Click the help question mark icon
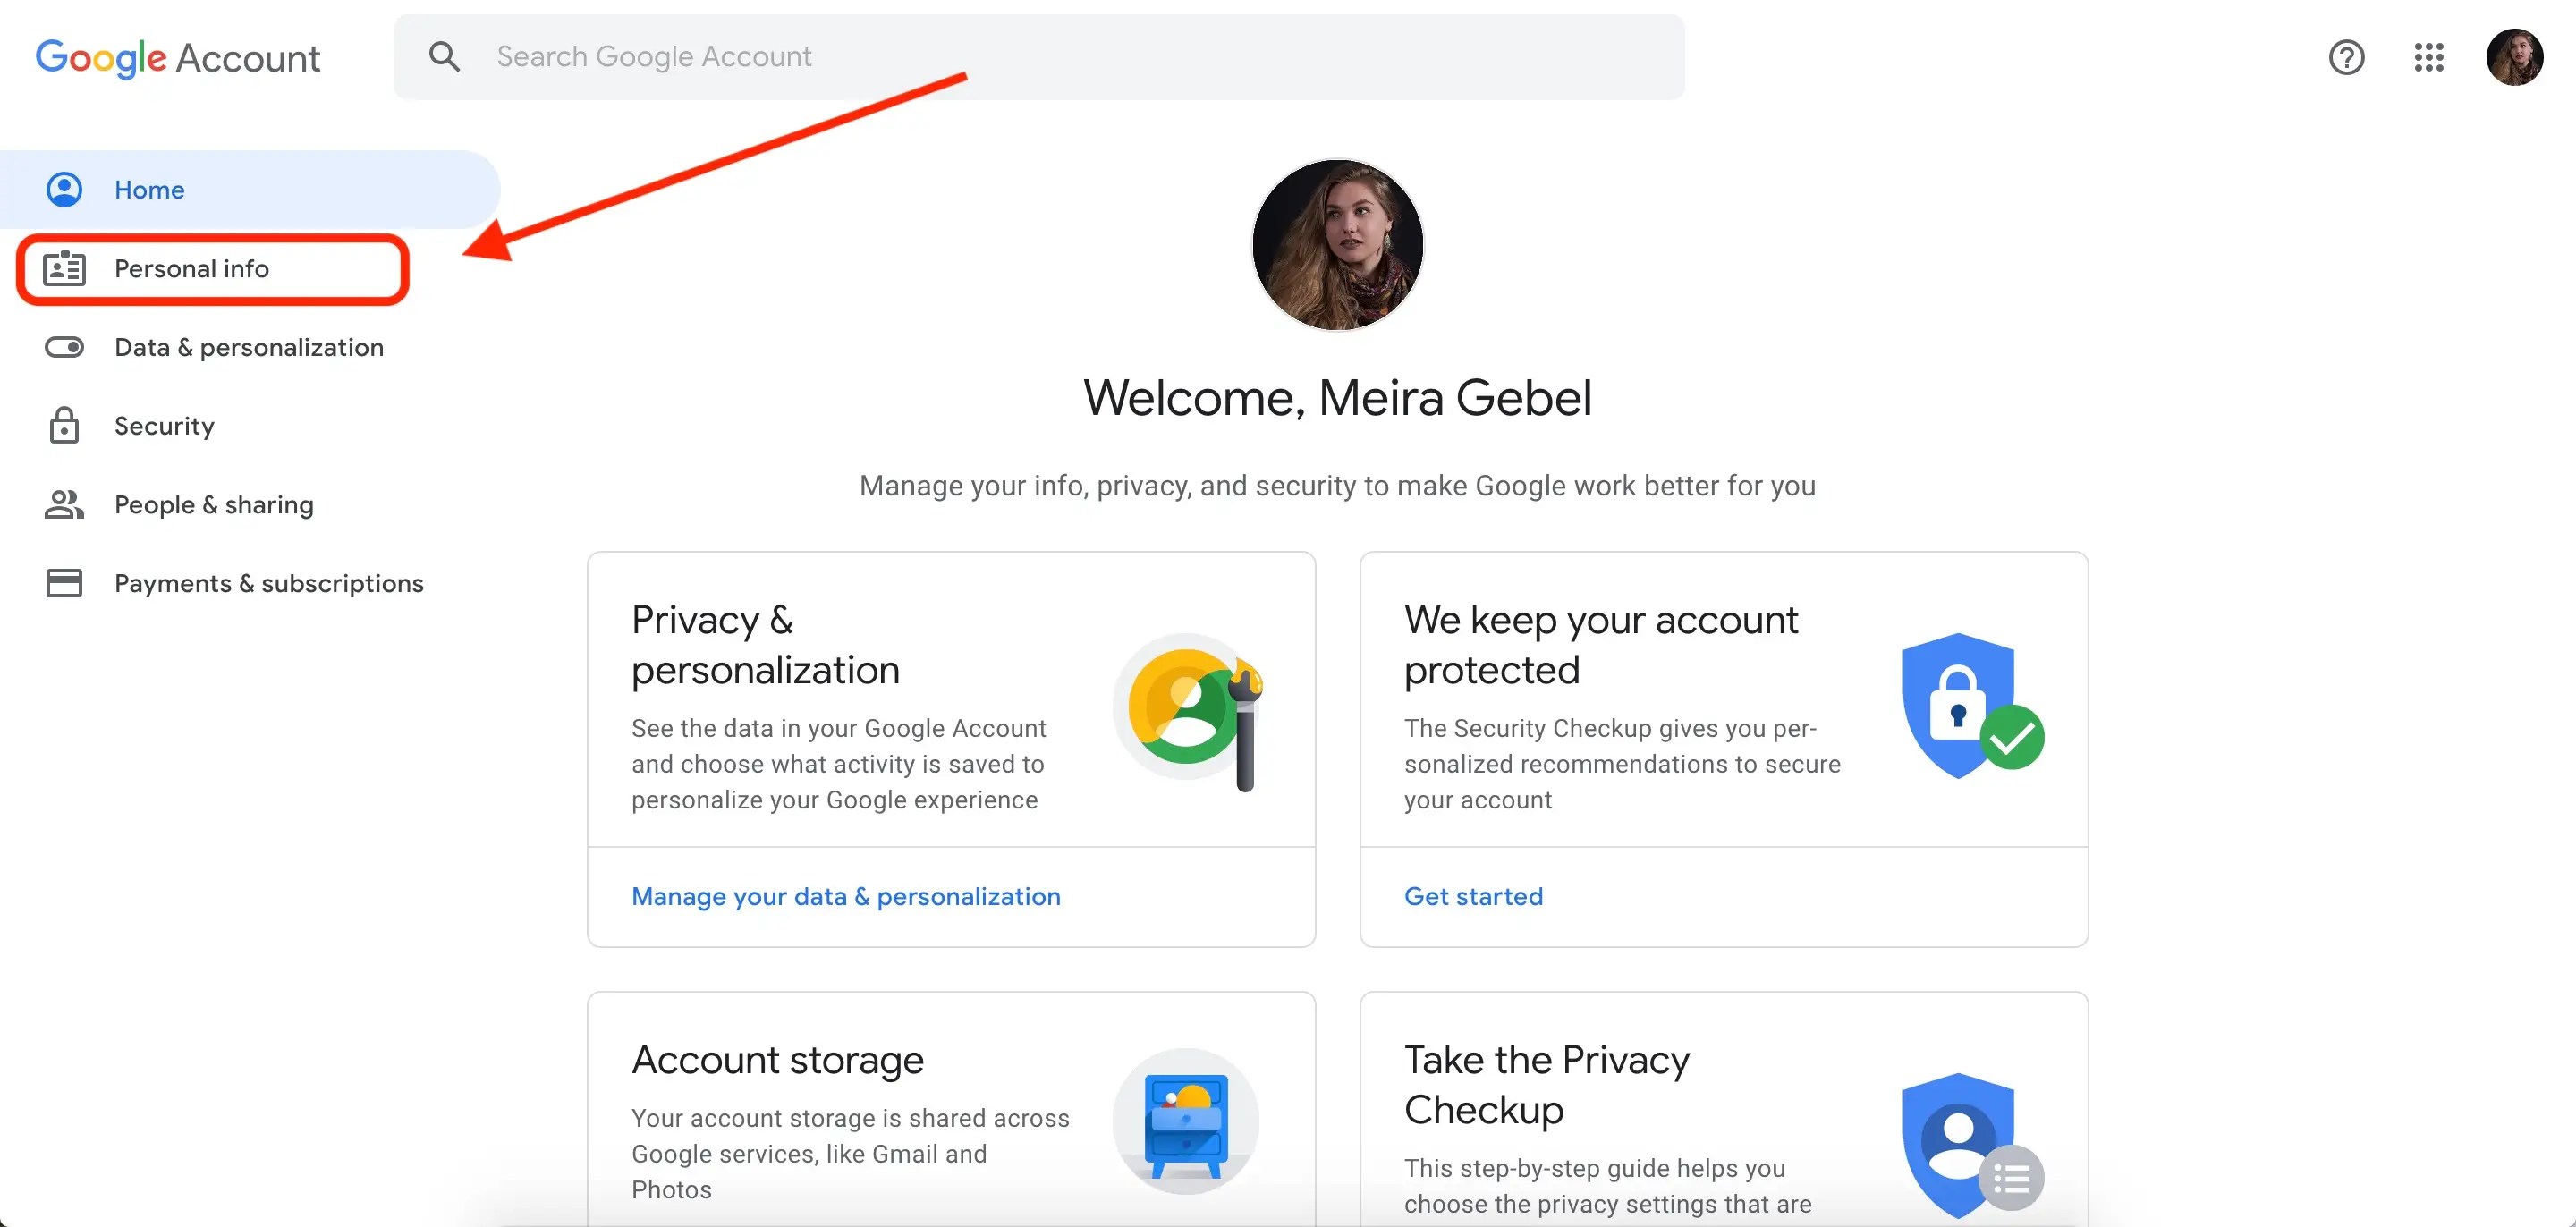 coord(2346,58)
